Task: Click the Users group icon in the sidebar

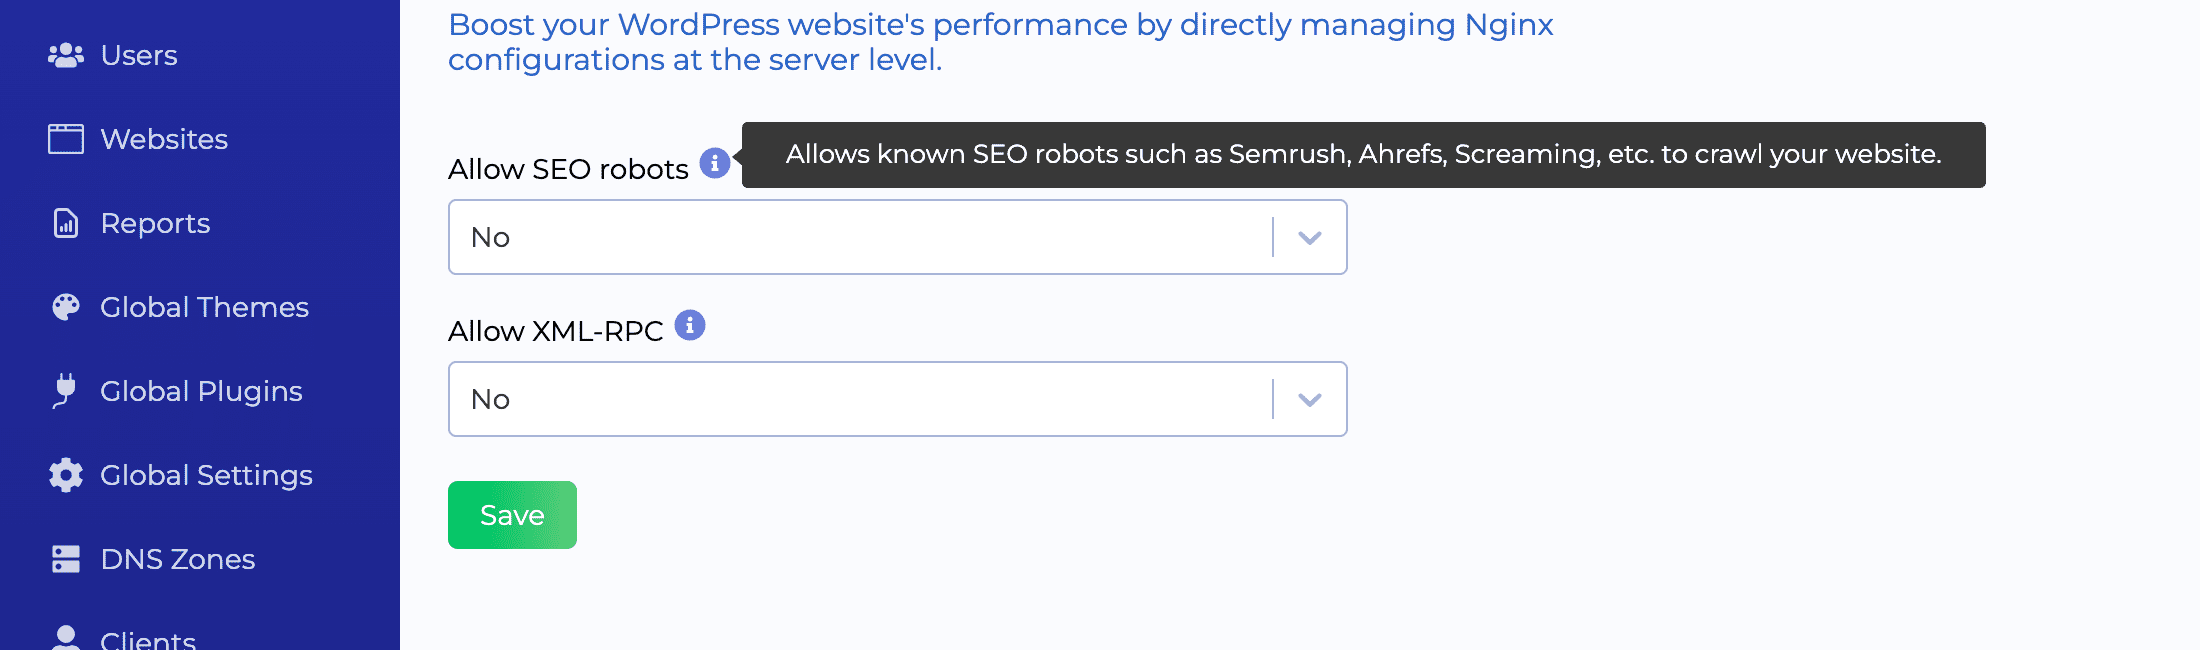Action: tap(65, 55)
